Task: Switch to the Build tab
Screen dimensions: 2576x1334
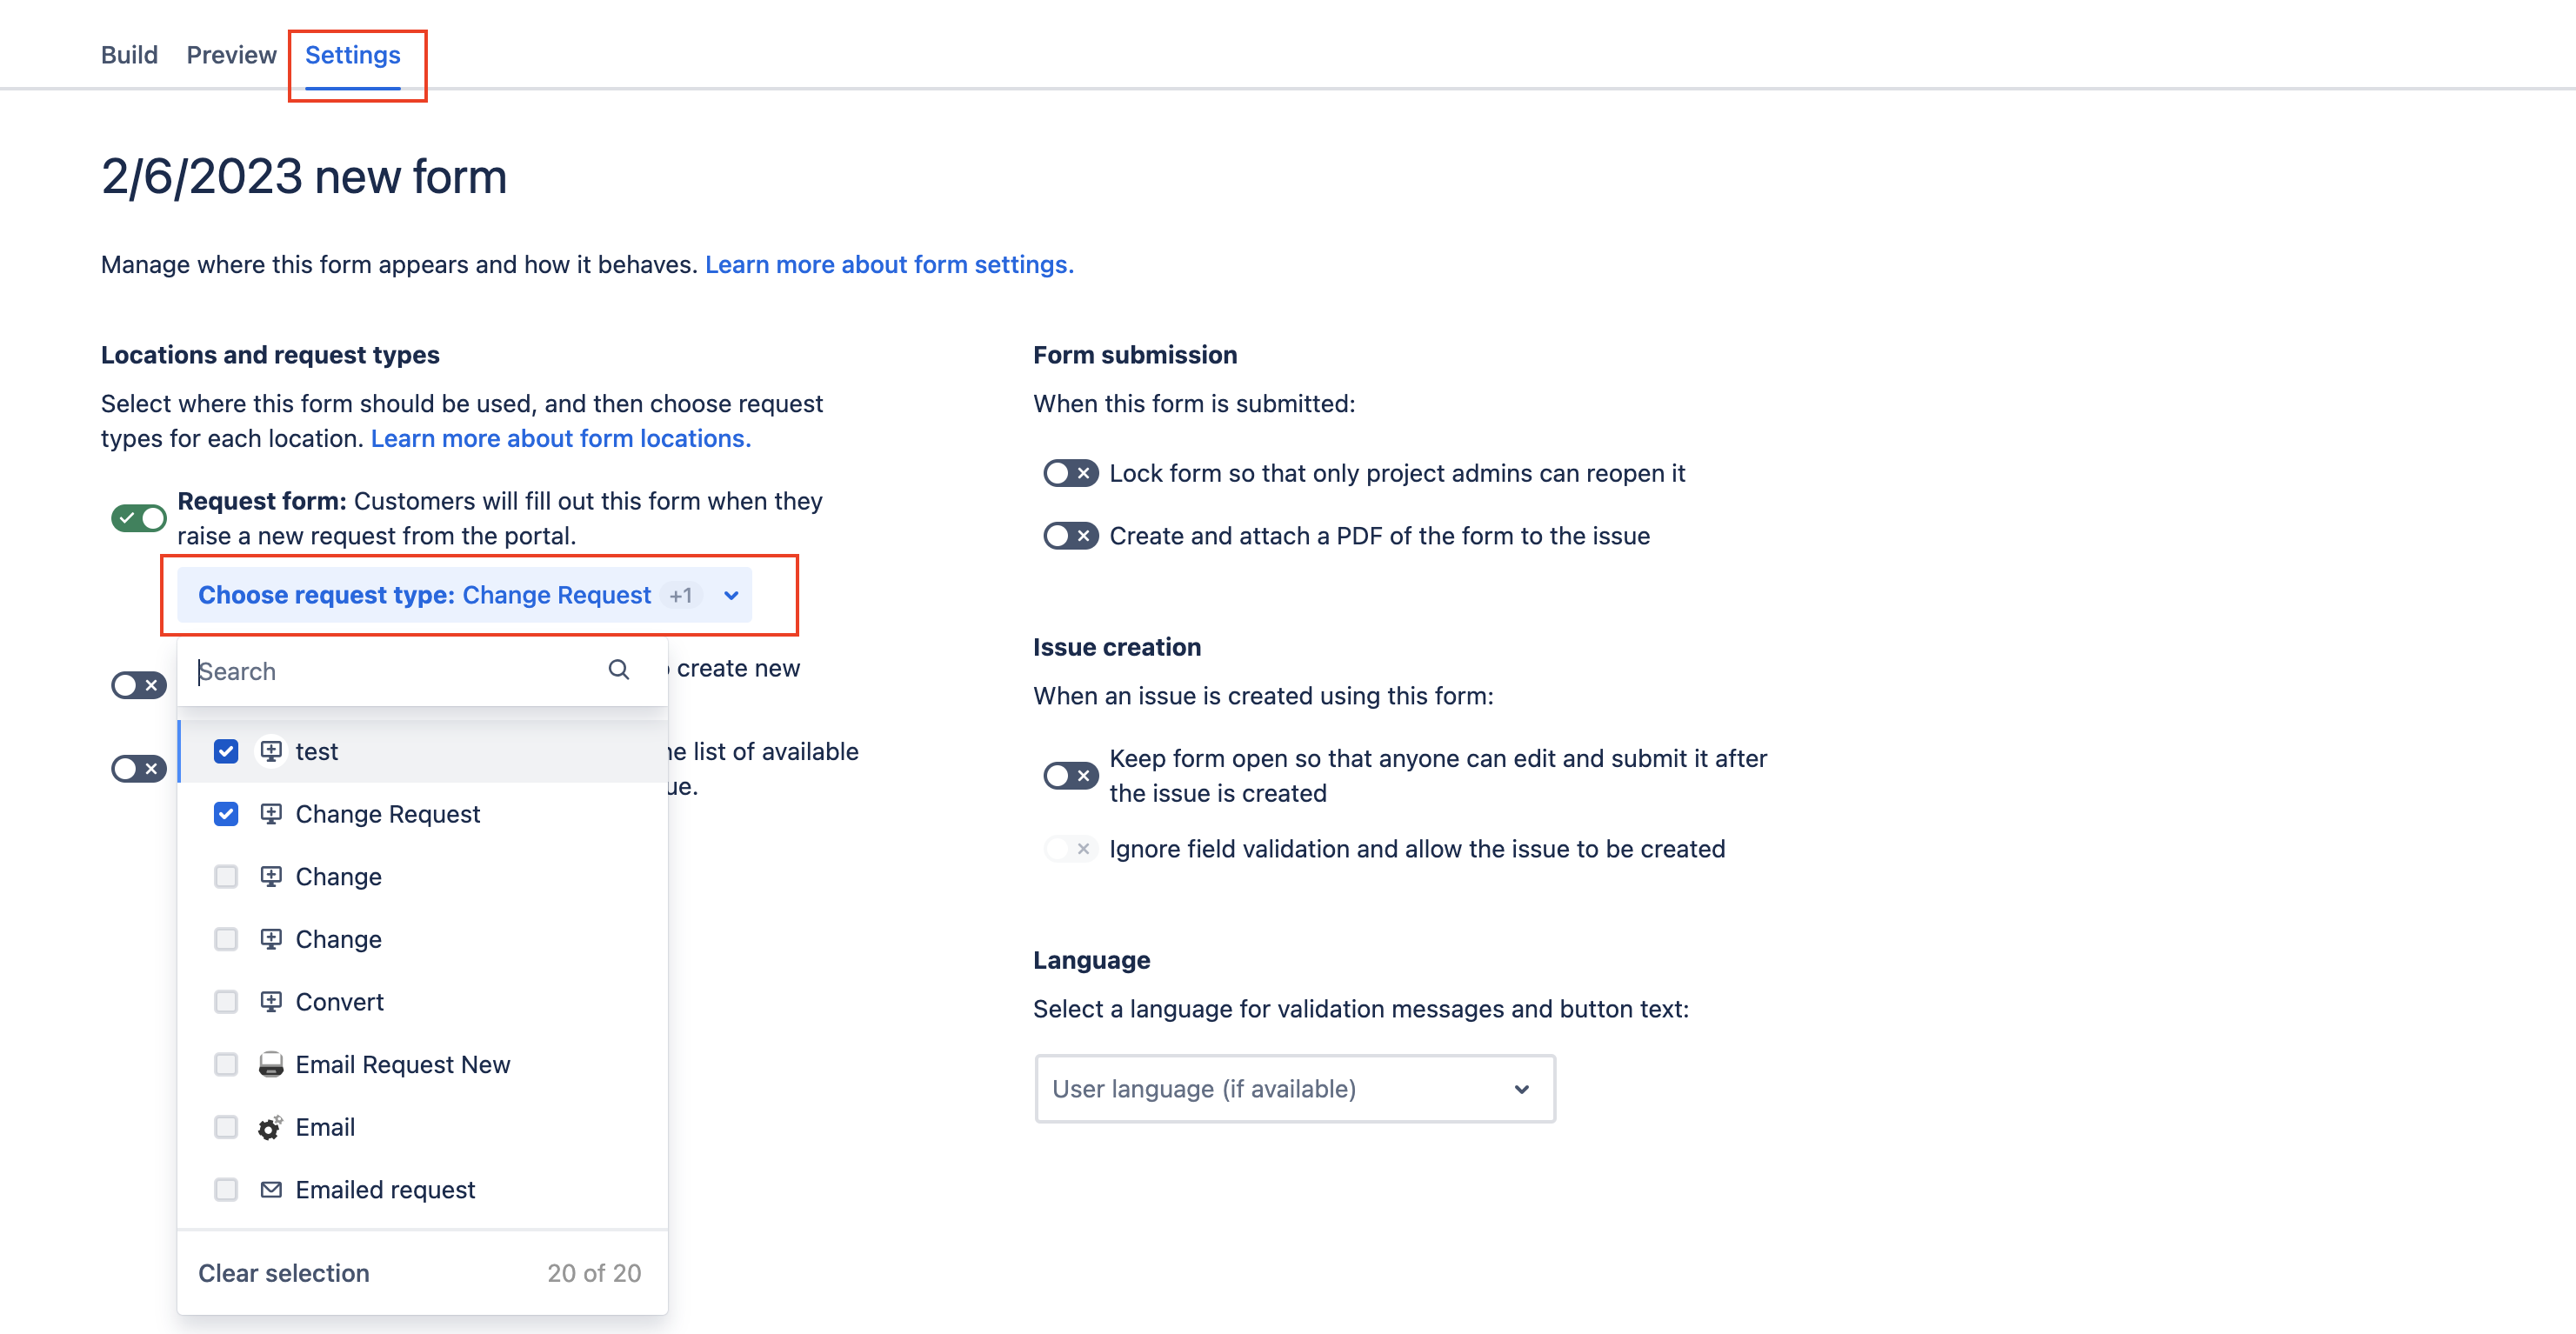Action: (x=129, y=55)
